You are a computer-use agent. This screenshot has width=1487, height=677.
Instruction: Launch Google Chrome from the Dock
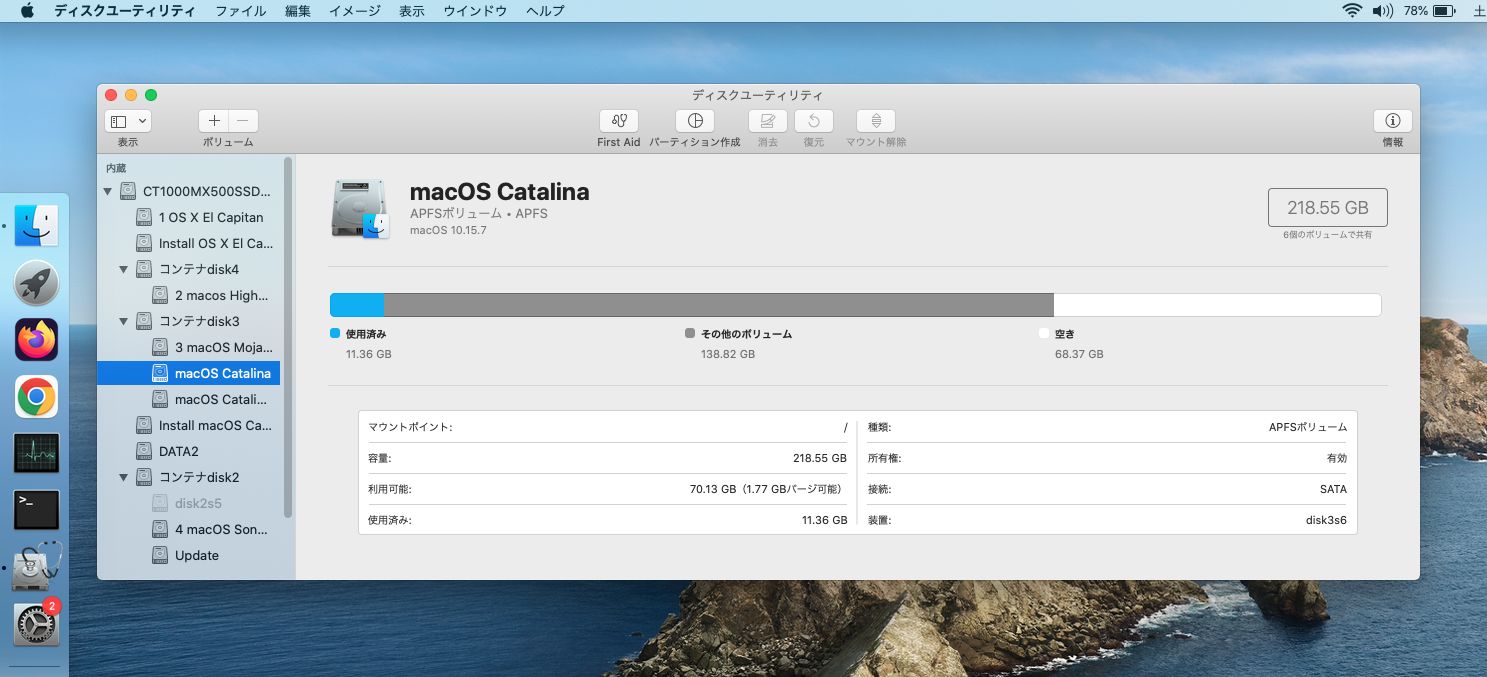(37, 397)
